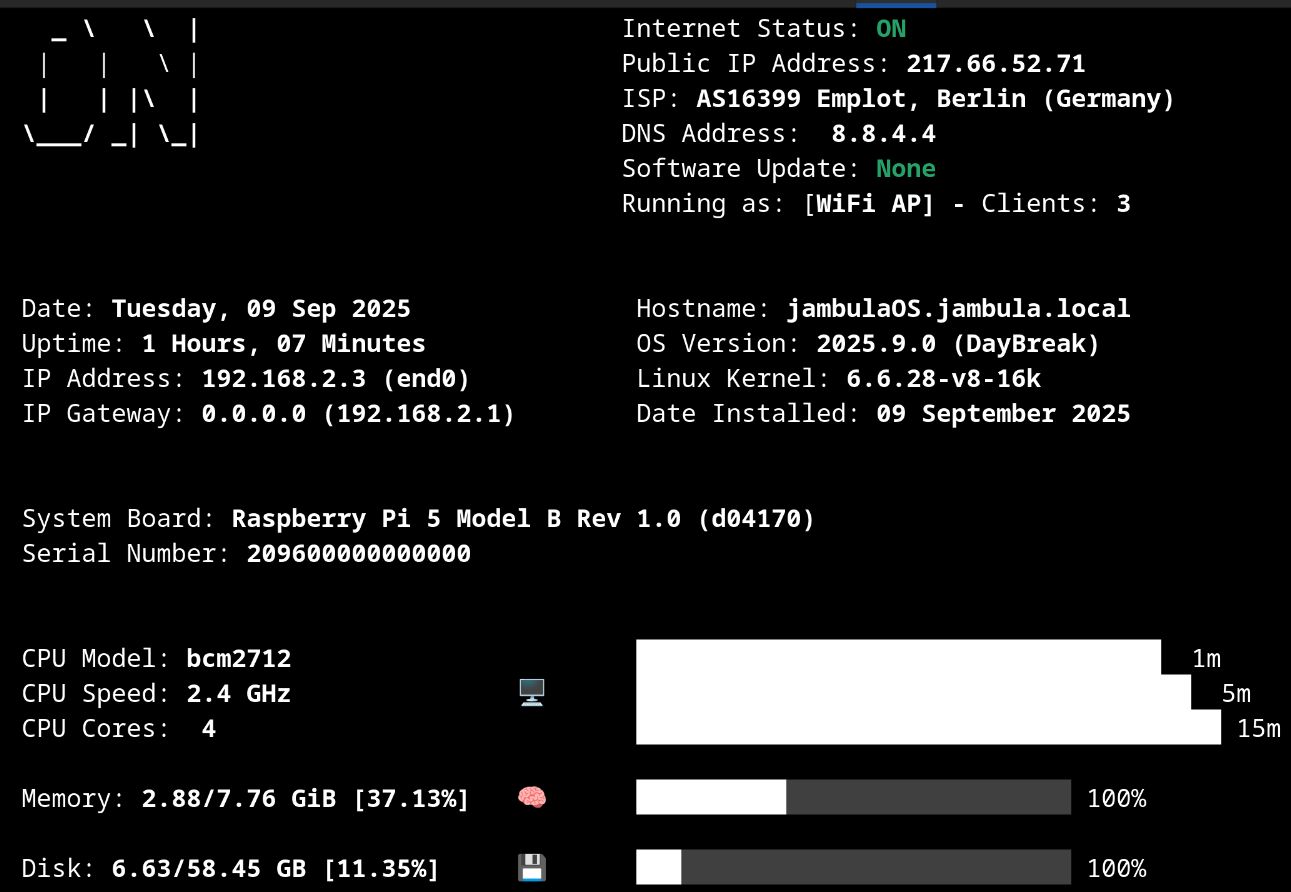1291x892 pixels.
Task: Click the serial number 209600000000000
Action: point(358,554)
